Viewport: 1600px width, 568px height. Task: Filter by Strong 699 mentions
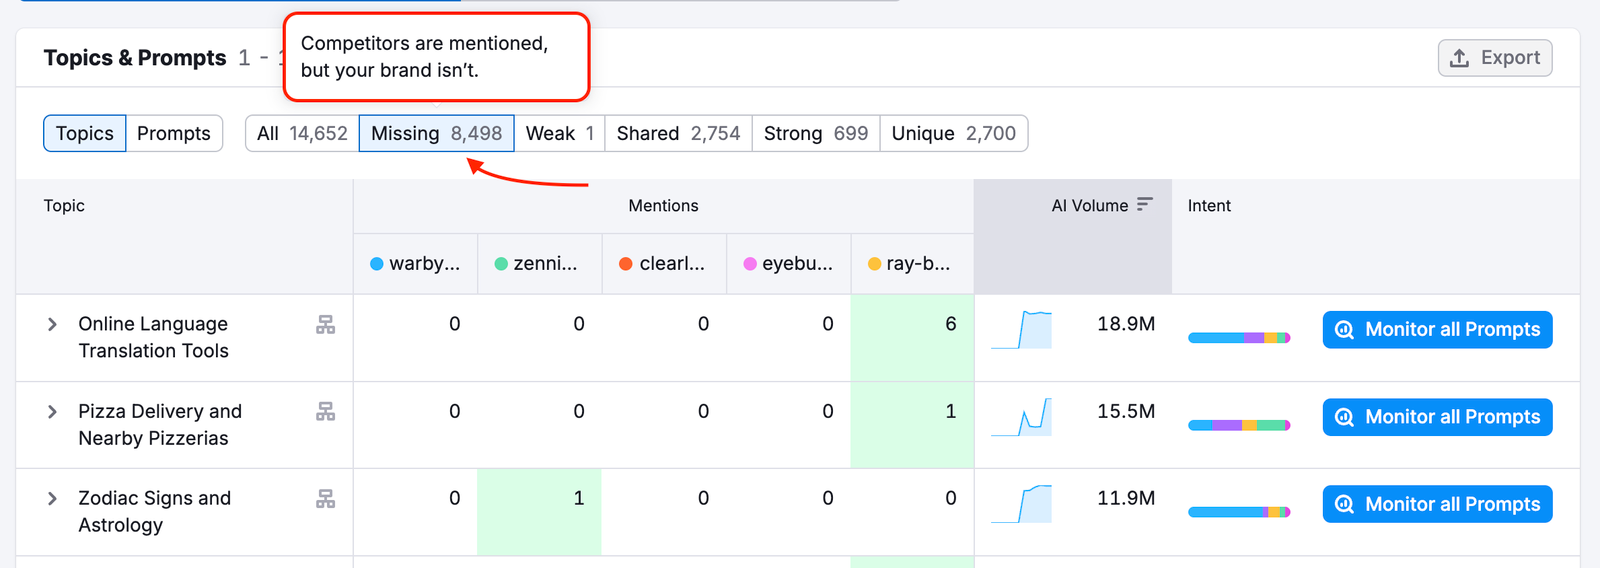tap(815, 133)
